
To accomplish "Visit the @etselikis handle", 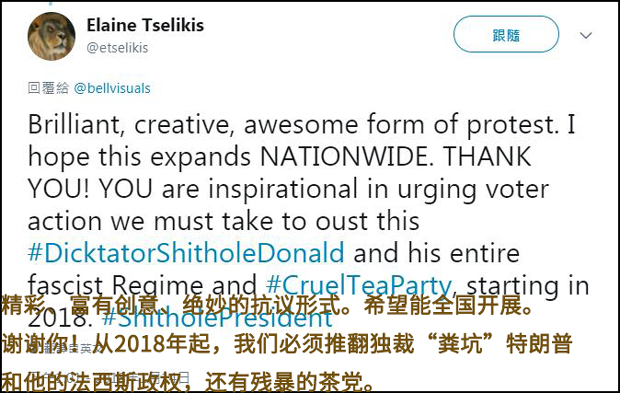I will pyautogui.click(x=117, y=48).
